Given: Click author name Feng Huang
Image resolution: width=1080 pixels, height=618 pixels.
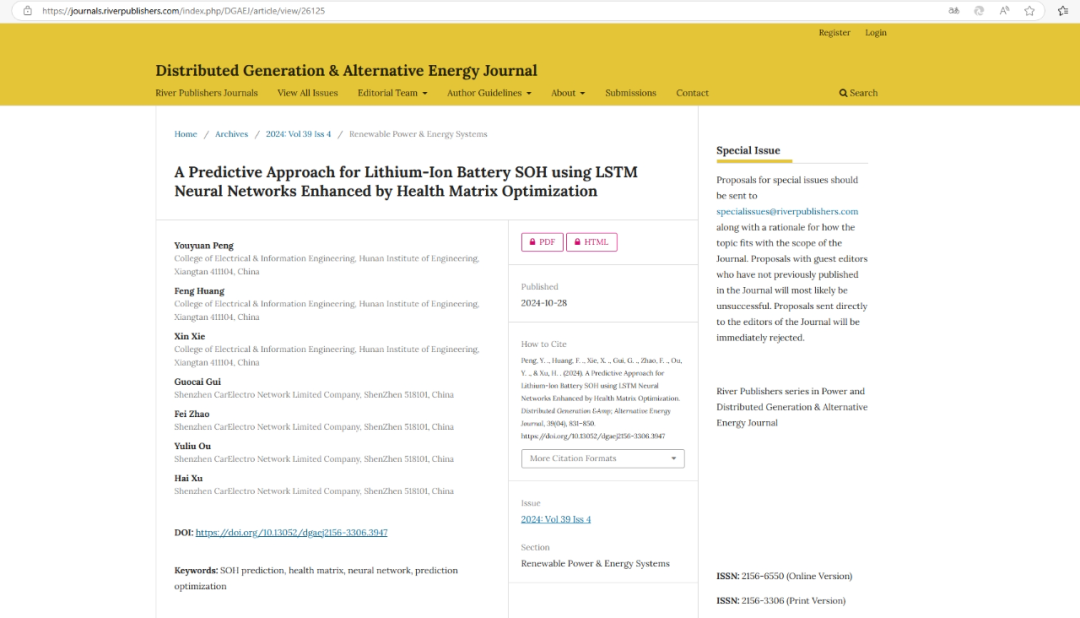Looking at the screenshot, I should click(x=199, y=291).
